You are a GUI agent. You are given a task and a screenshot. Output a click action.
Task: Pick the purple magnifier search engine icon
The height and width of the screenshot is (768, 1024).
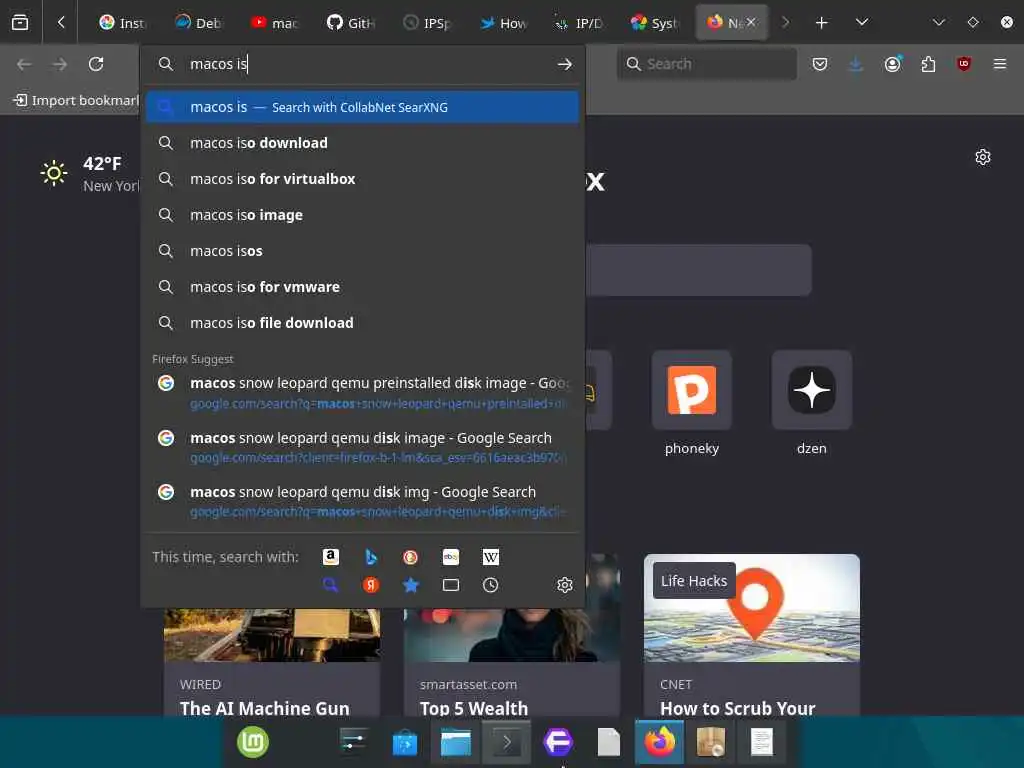tap(330, 585)
